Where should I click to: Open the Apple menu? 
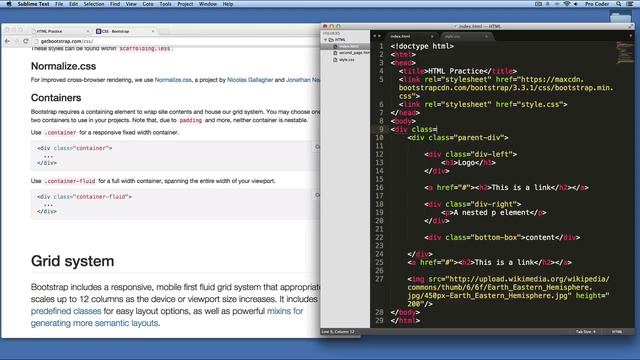click(8, 4)
